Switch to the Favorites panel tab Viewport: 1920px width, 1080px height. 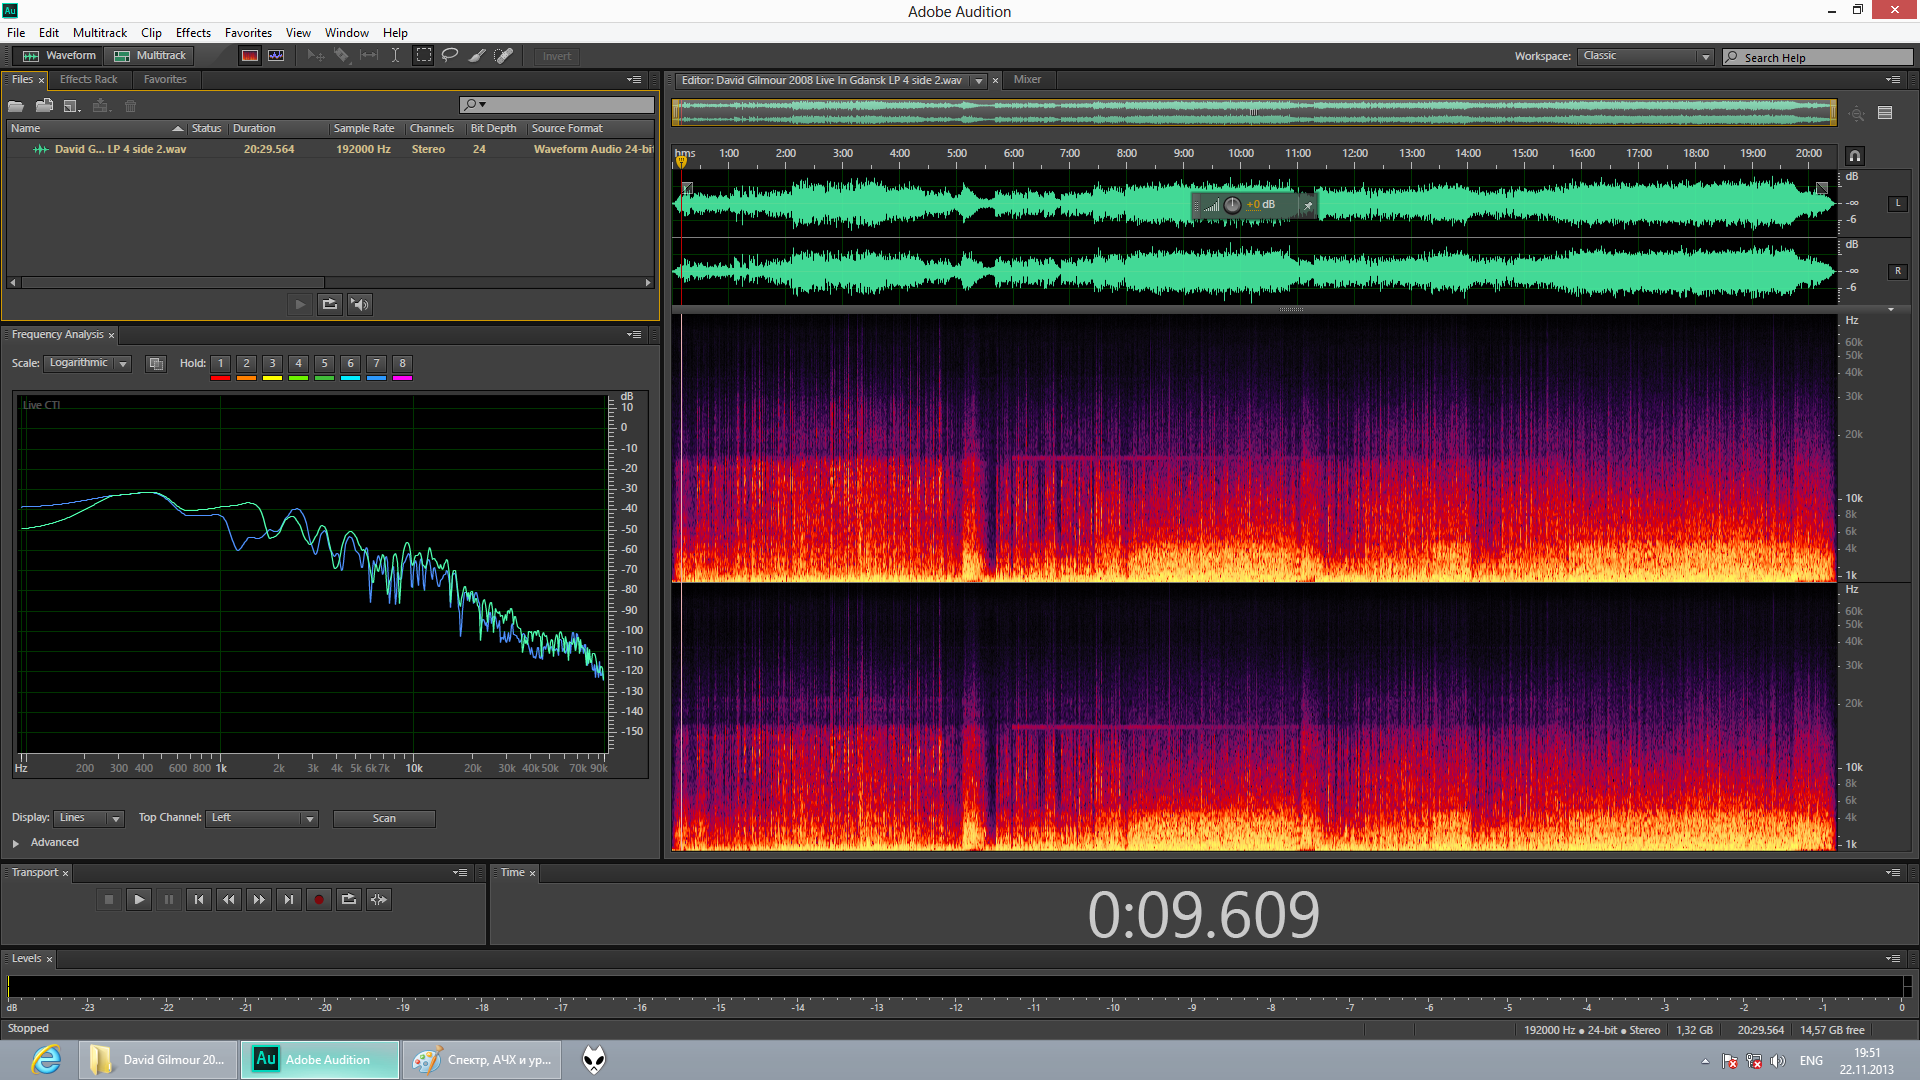click(x=165, y=80)
